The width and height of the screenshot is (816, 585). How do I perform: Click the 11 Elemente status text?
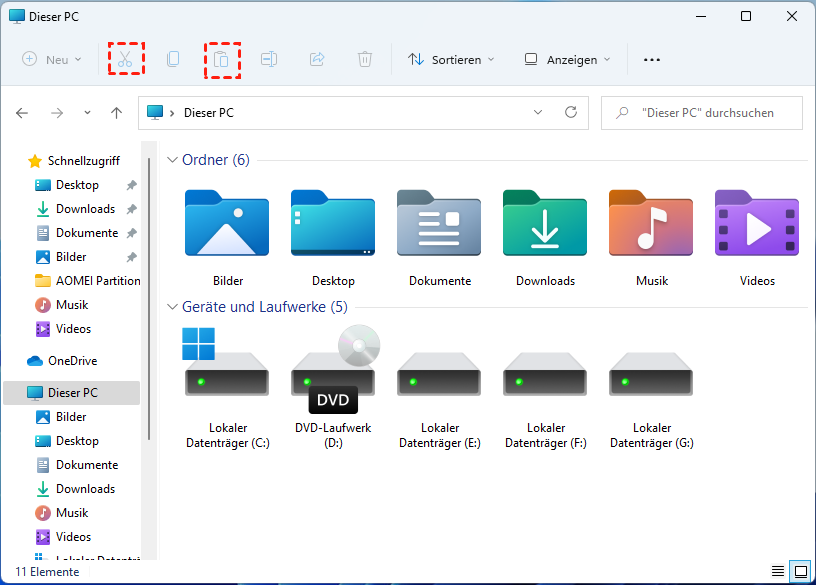pyautogui.click(x=47, y=571)
